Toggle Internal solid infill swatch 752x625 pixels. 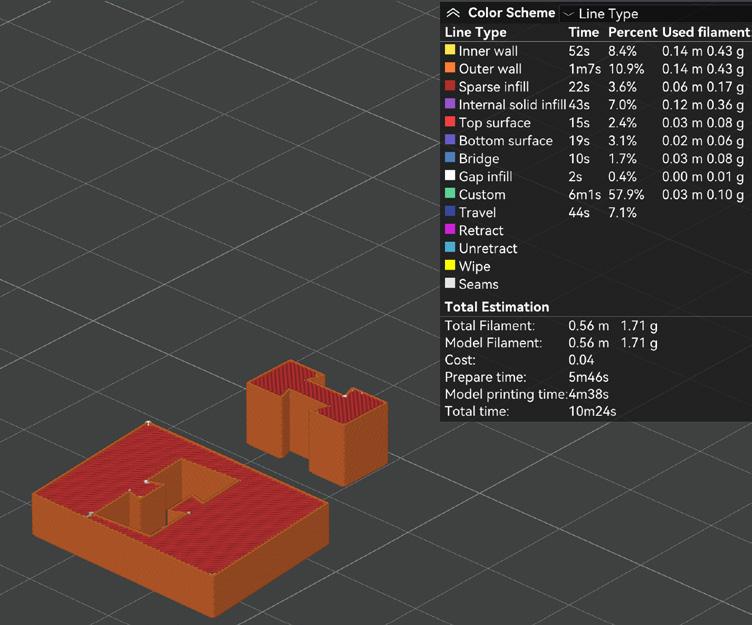point(449,104)
